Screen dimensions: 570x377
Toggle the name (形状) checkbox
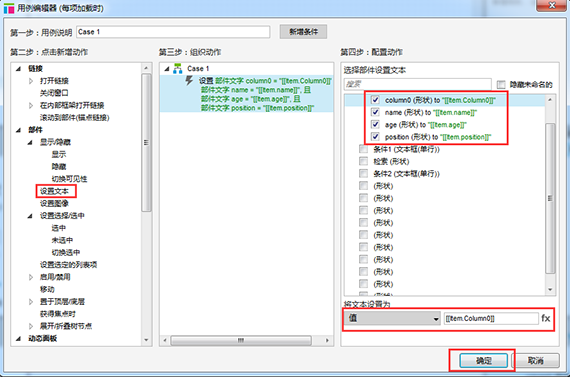(375, 112)
